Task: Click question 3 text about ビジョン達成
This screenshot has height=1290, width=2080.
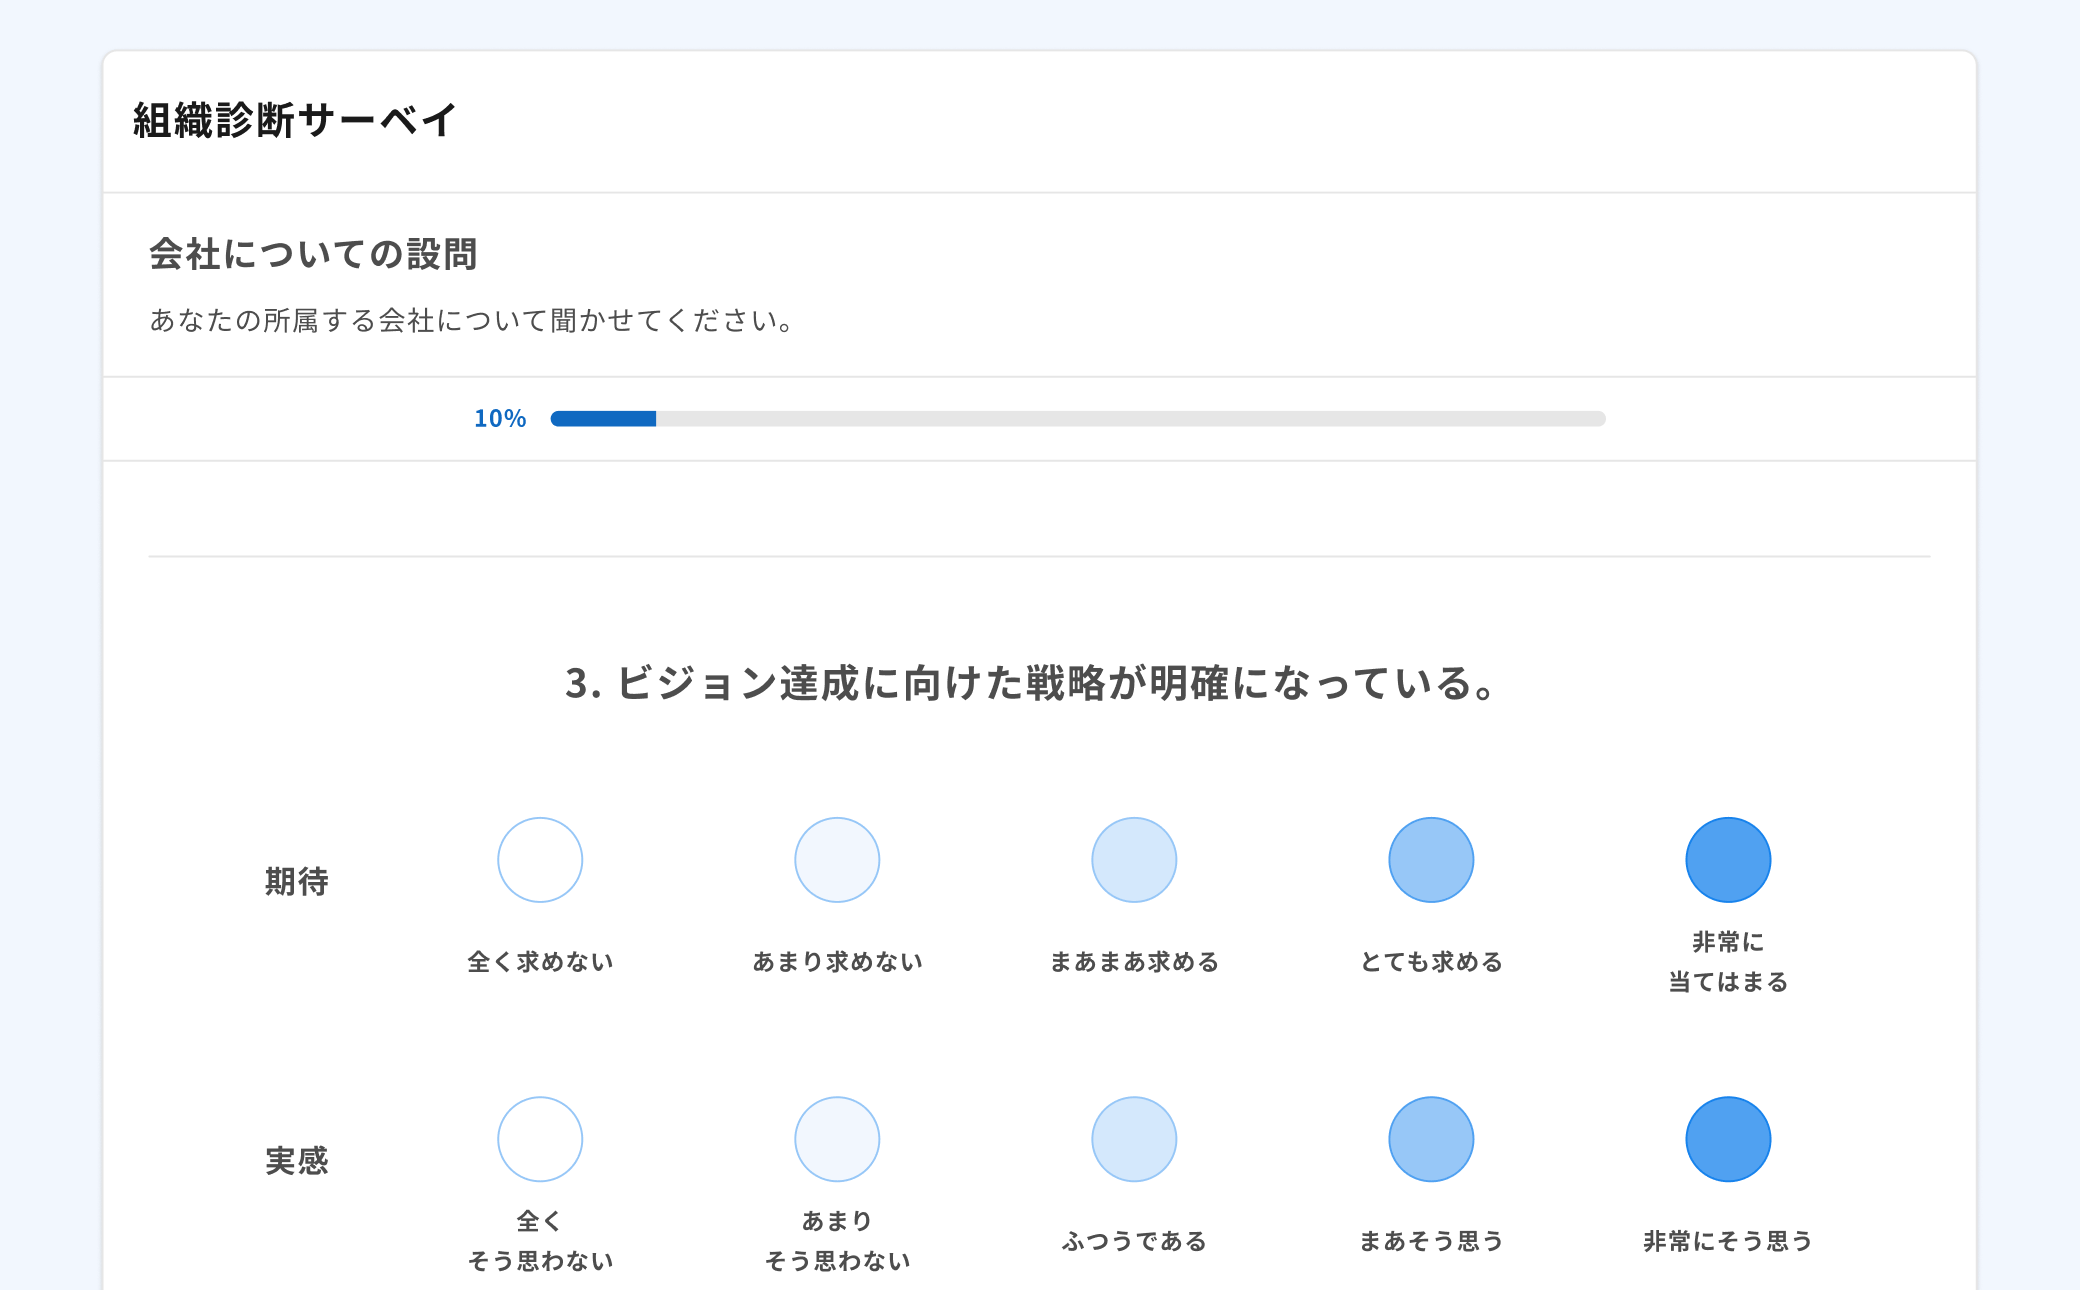Action: point(1032,684)
